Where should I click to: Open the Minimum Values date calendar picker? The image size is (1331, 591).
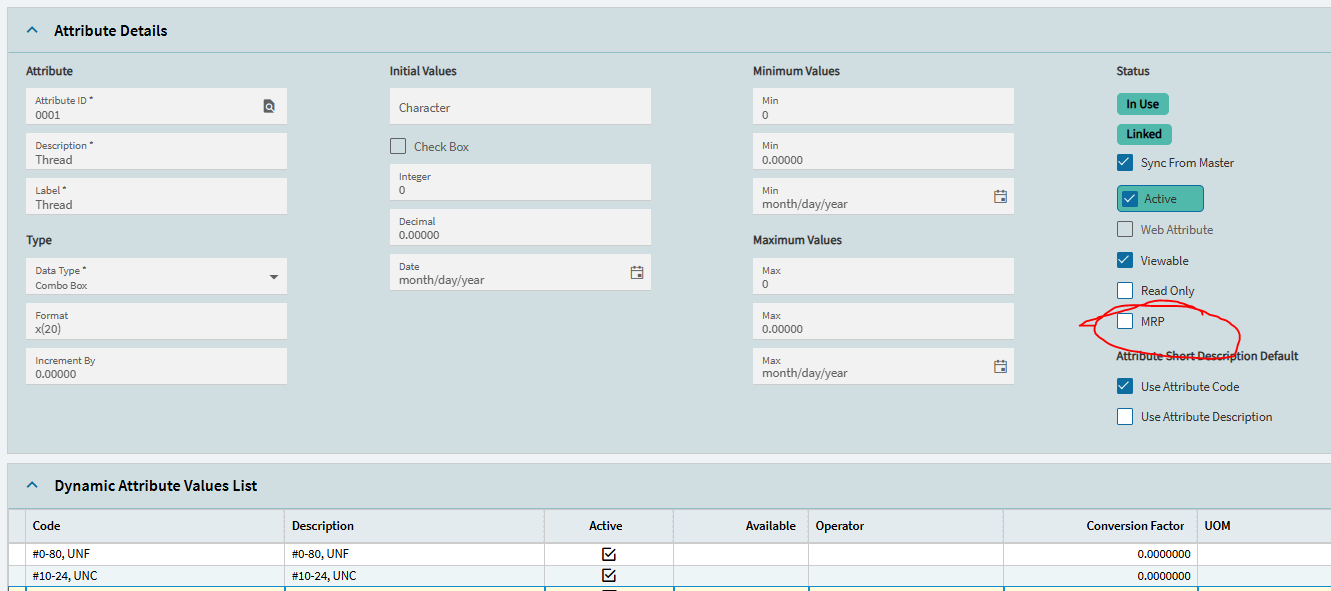point(1000,196)
